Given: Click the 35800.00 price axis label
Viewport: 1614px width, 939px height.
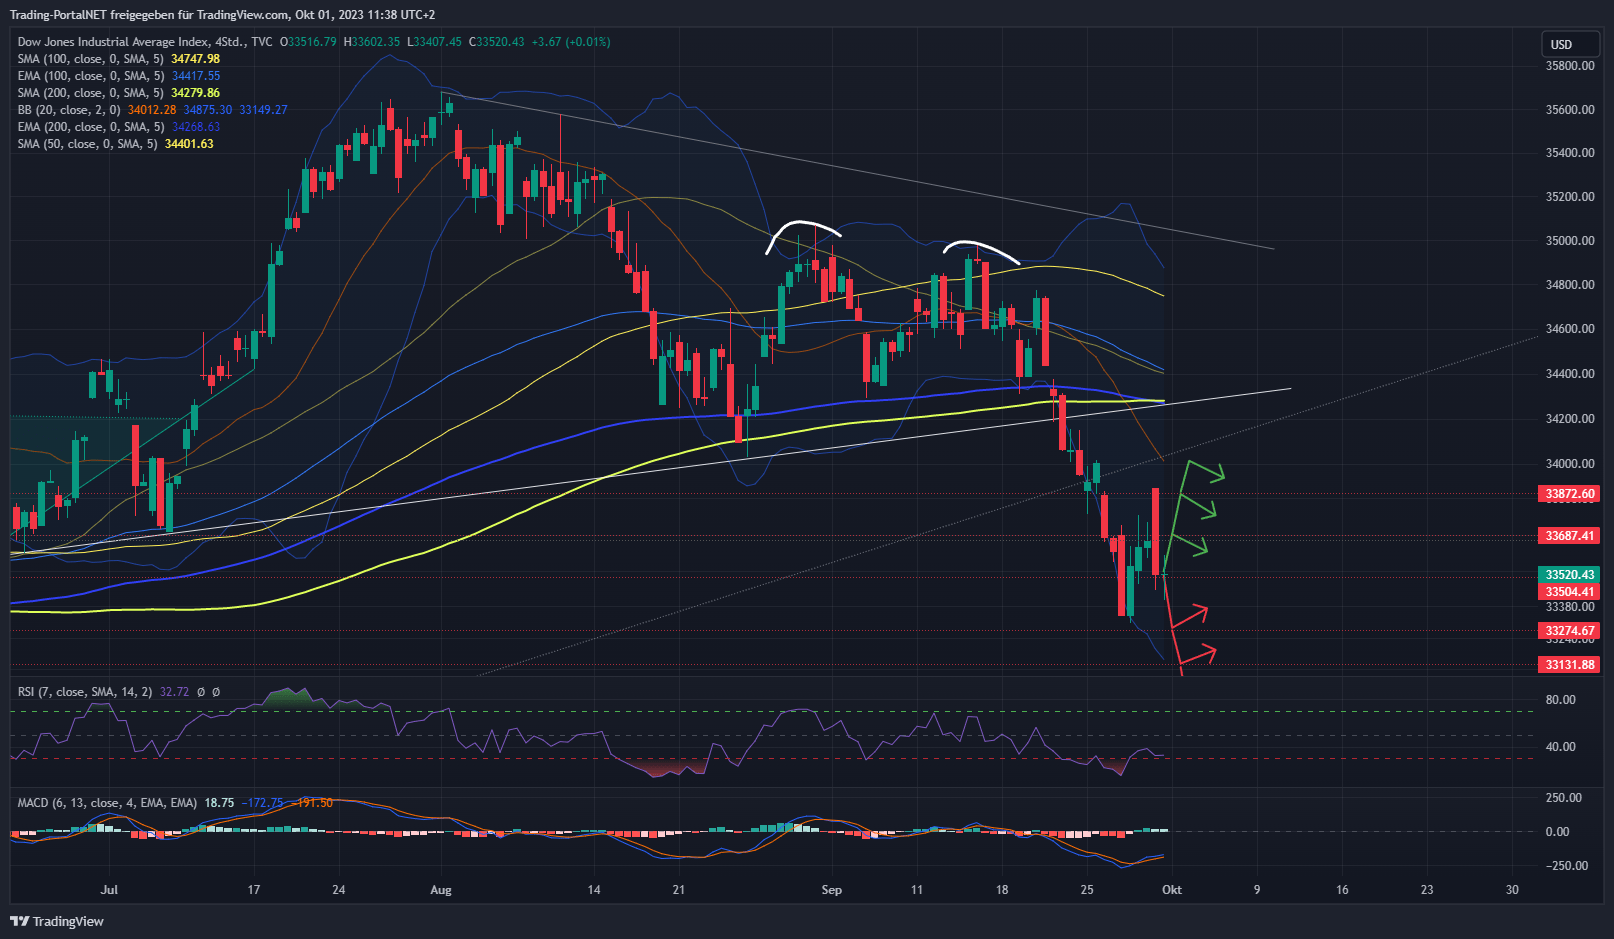Looking at the screenshot, I should pos(1570,66).
